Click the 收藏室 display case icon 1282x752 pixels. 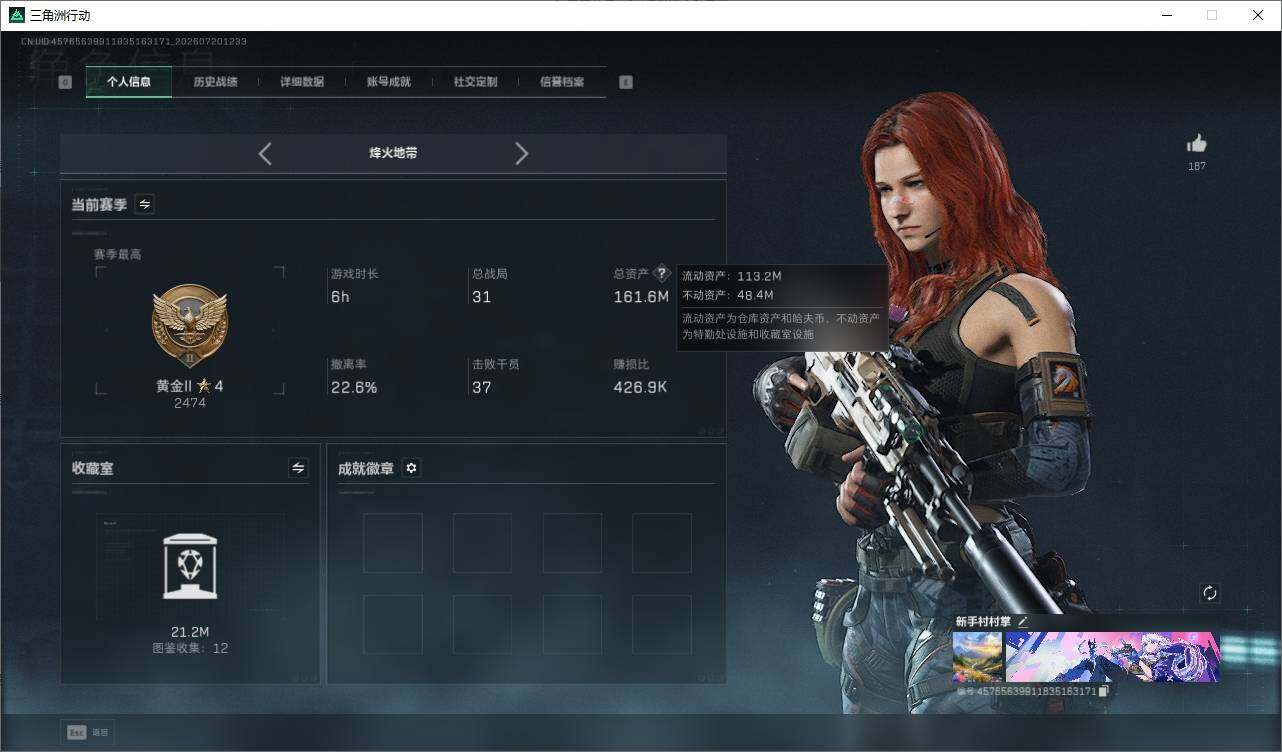(x=190, y=566)
